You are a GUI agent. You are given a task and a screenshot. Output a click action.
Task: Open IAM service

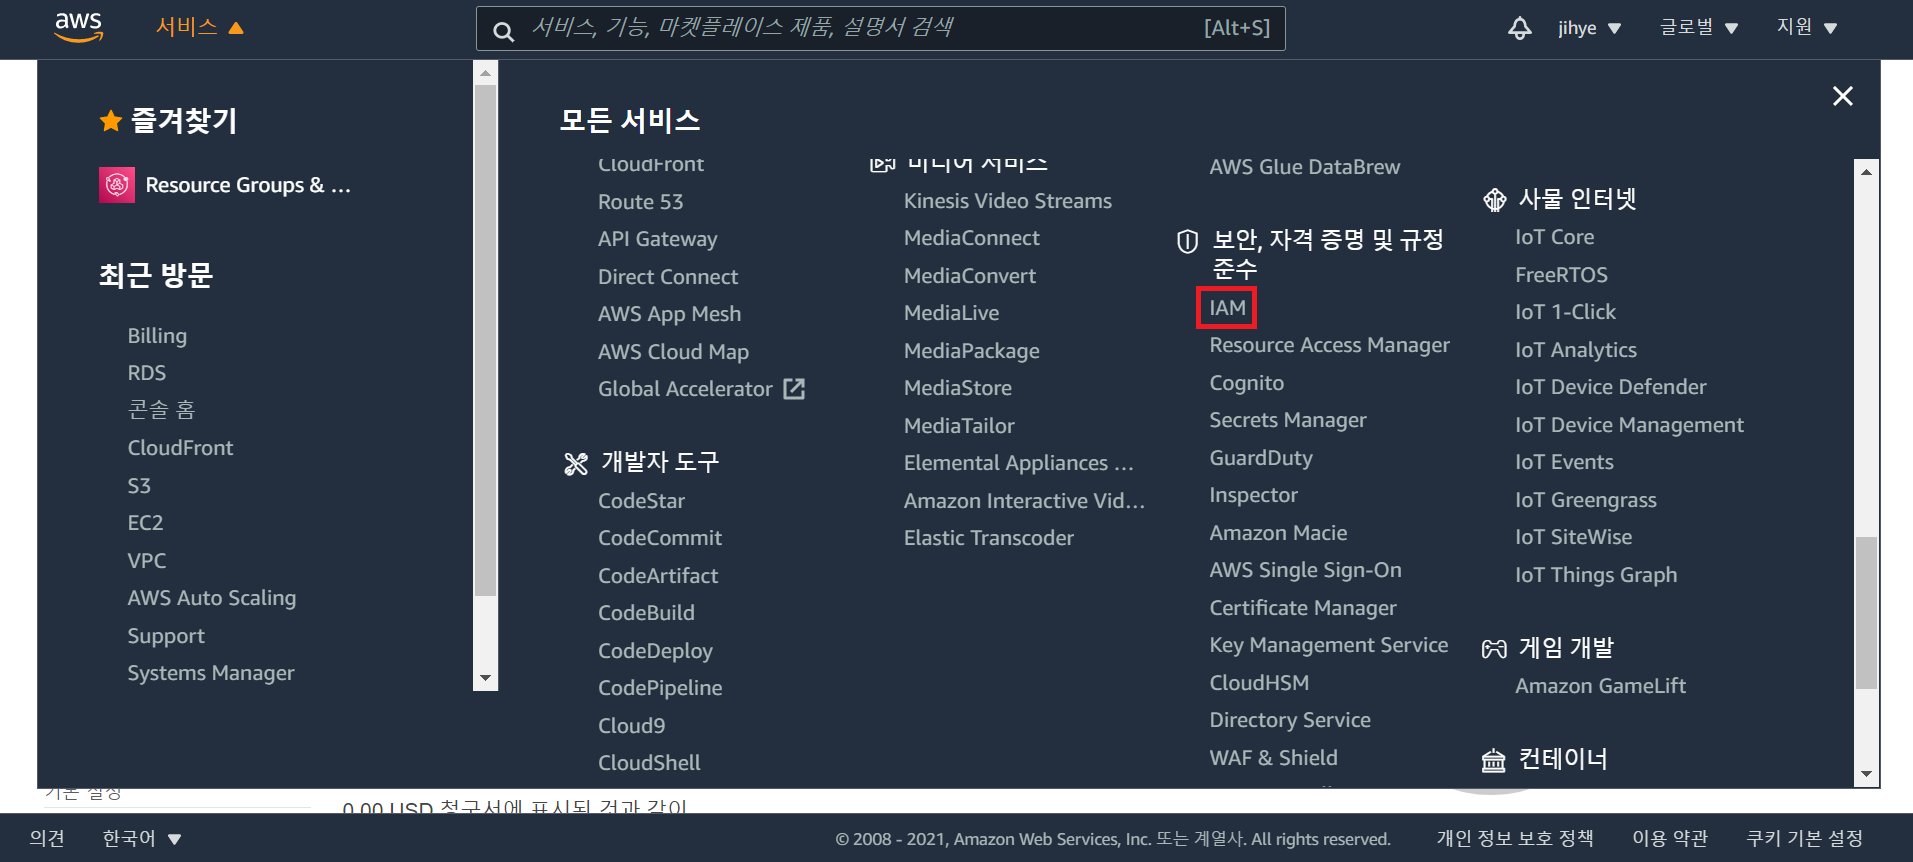[1227, 308]
